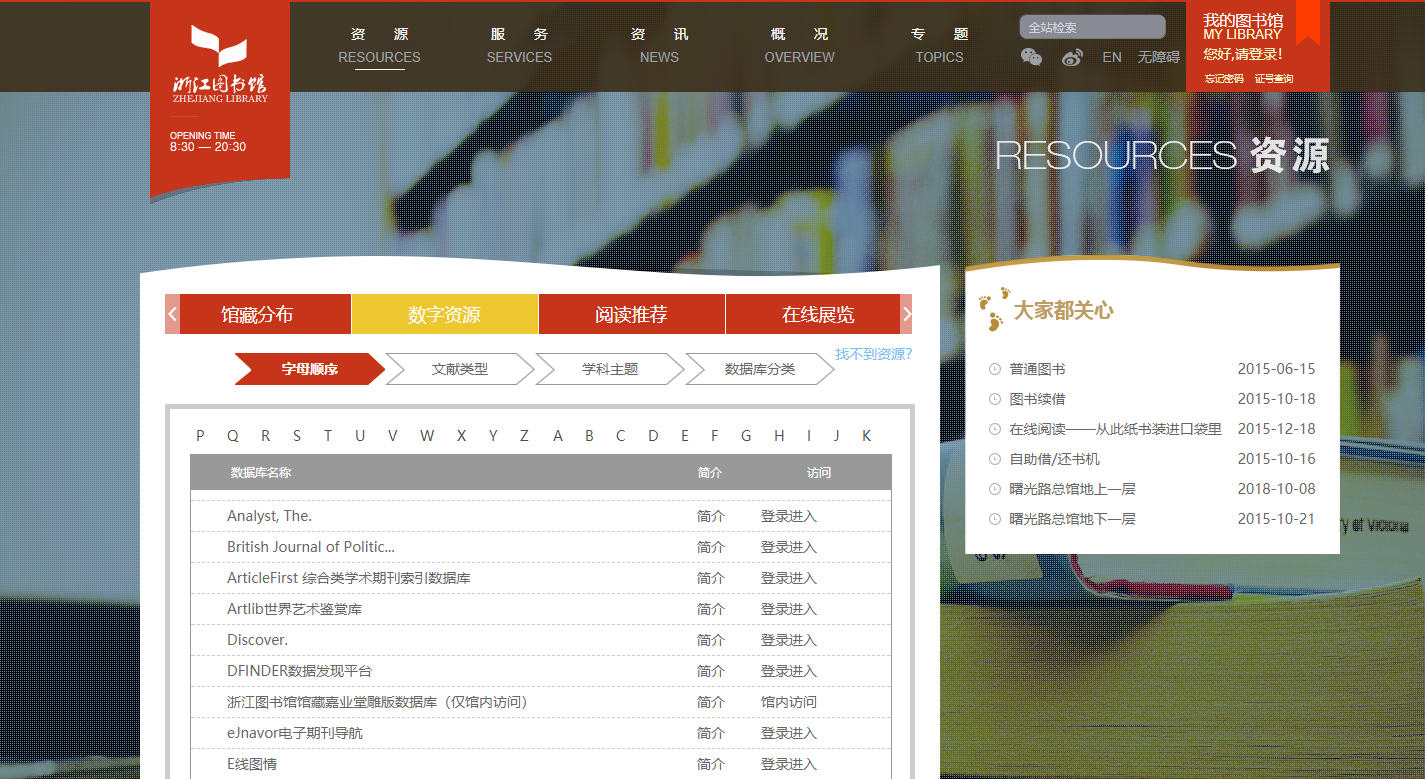Open Artlib世界艺术鉴赏库 entry

(x=294, y=609)
